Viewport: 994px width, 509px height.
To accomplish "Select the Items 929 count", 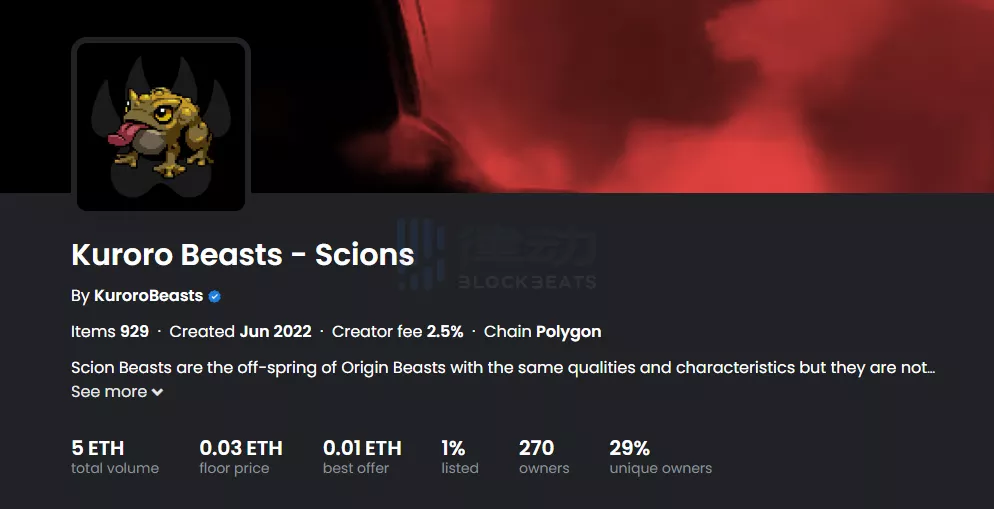I will pyautogui.click(x=110, y=331).
